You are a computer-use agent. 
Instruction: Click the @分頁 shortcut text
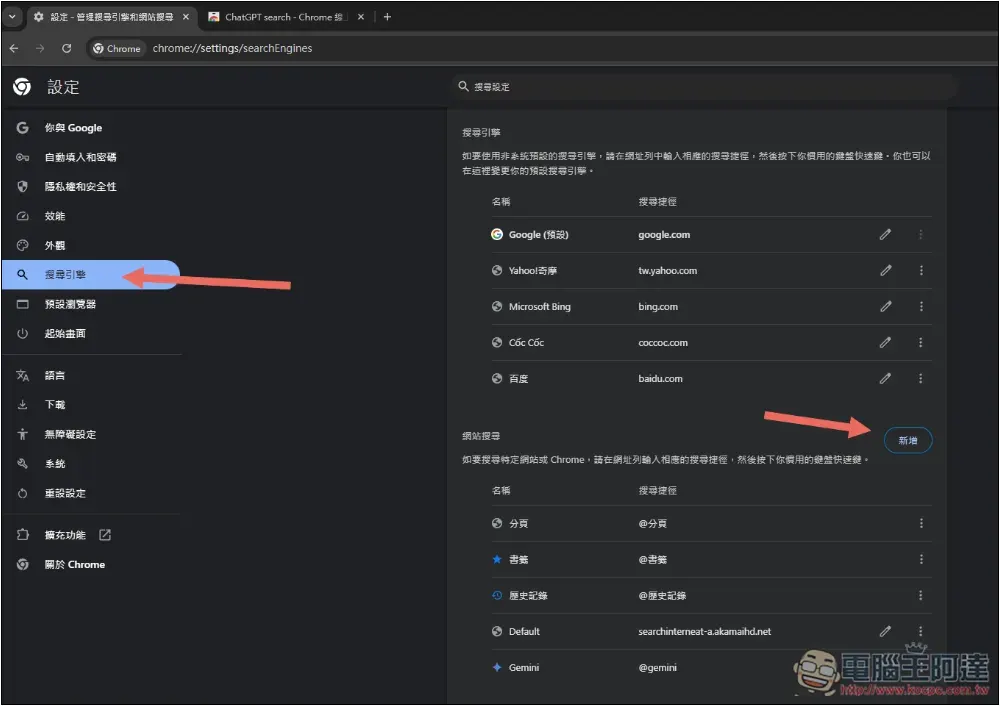(x=652, y=523)
